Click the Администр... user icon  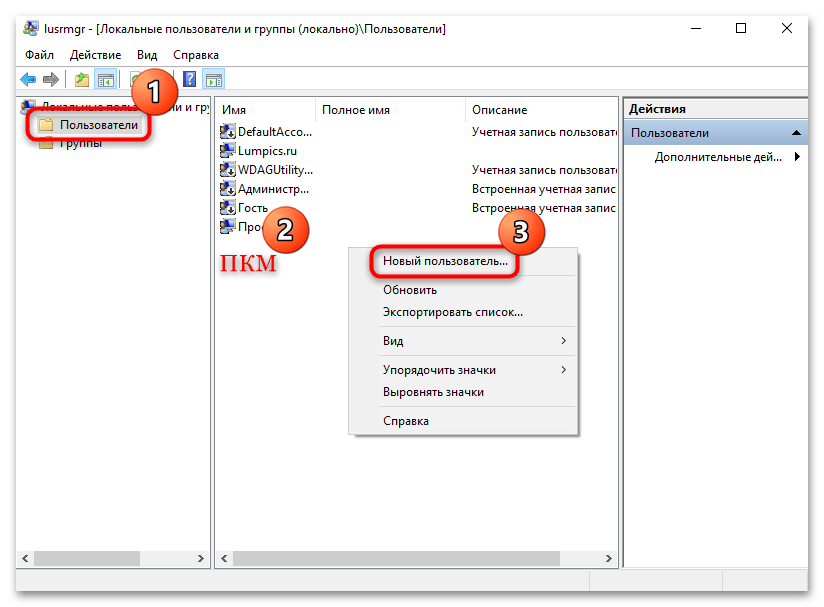coord(228,188)
